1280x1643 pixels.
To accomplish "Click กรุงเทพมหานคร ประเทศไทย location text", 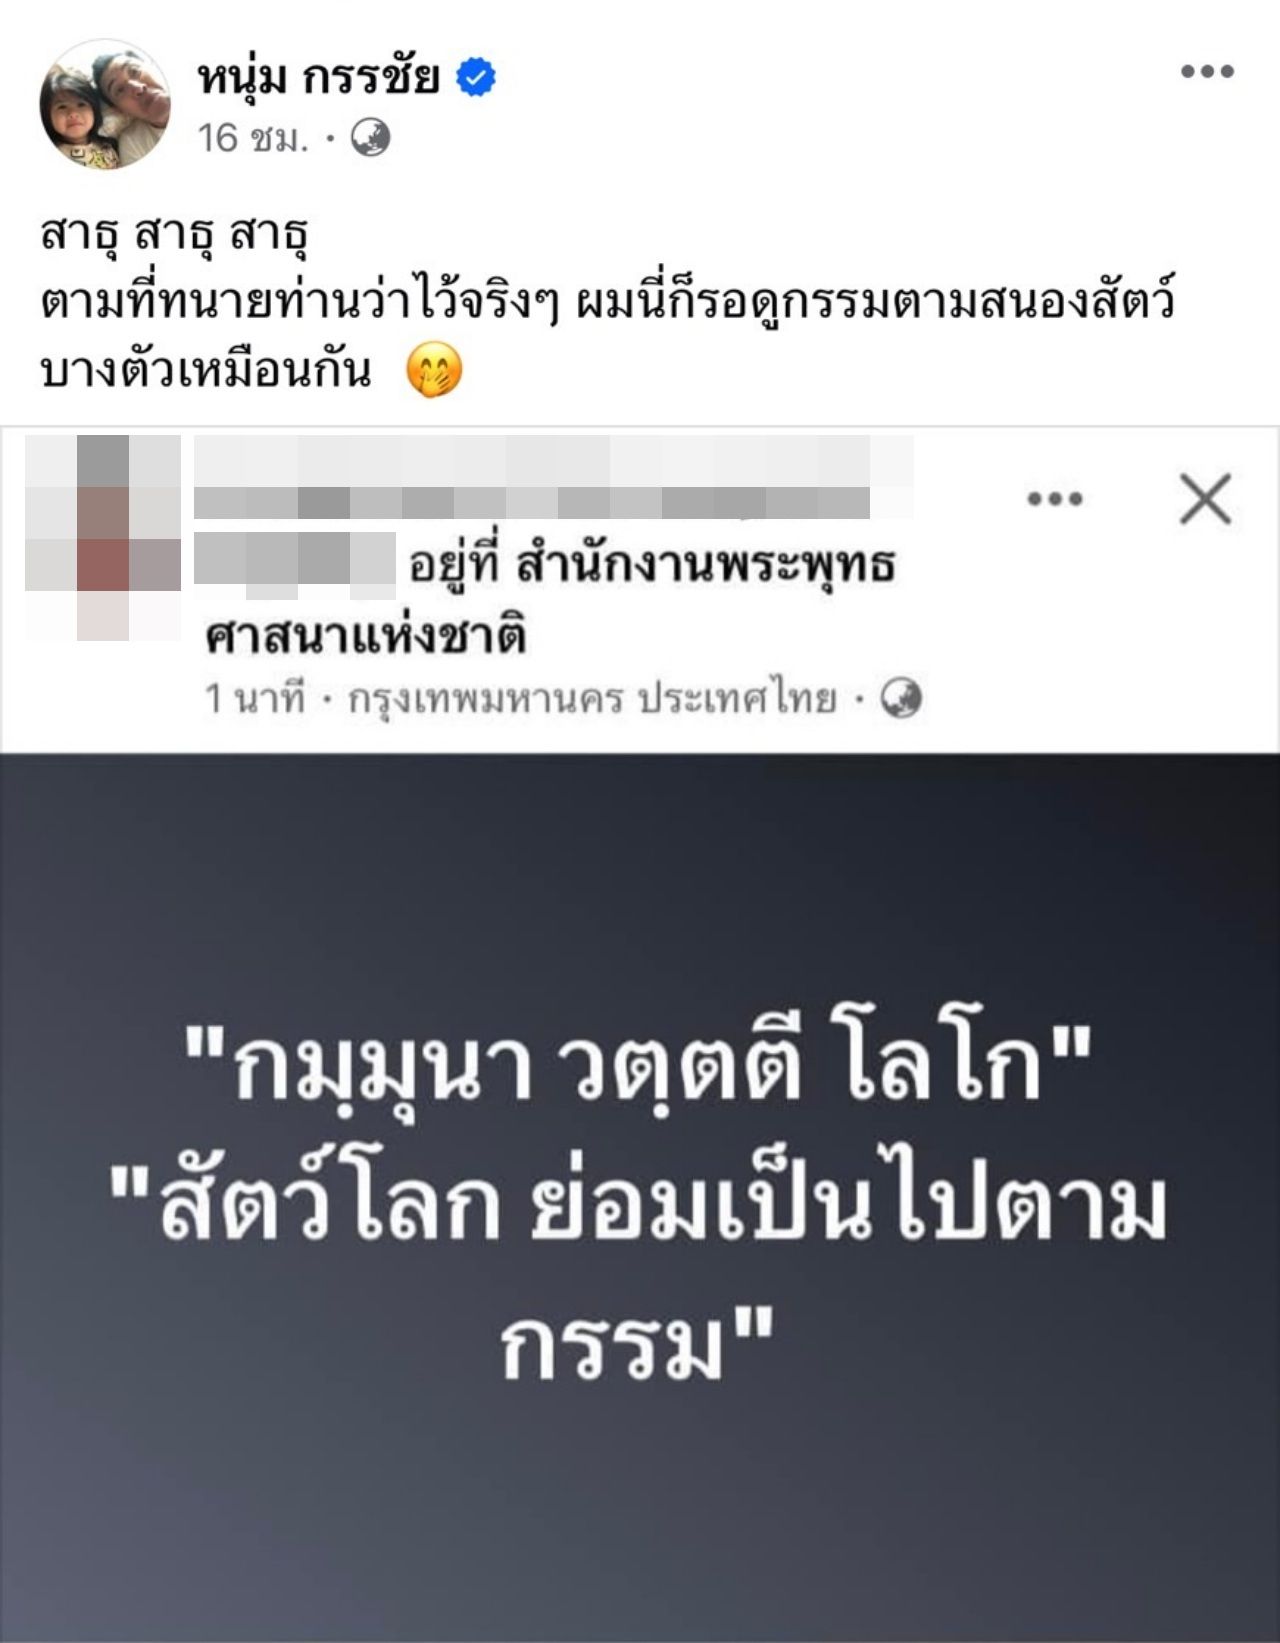I will coord(592,698).
